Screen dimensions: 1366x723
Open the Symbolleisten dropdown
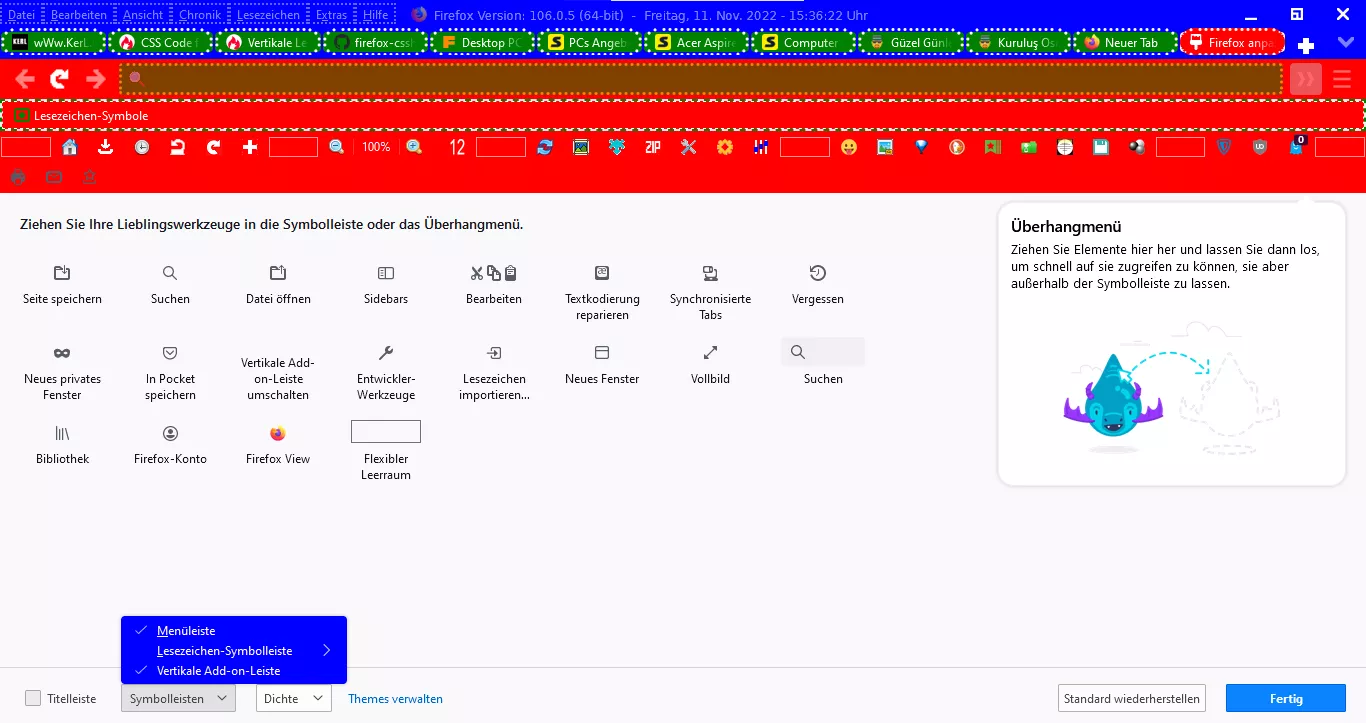[178, 698]
